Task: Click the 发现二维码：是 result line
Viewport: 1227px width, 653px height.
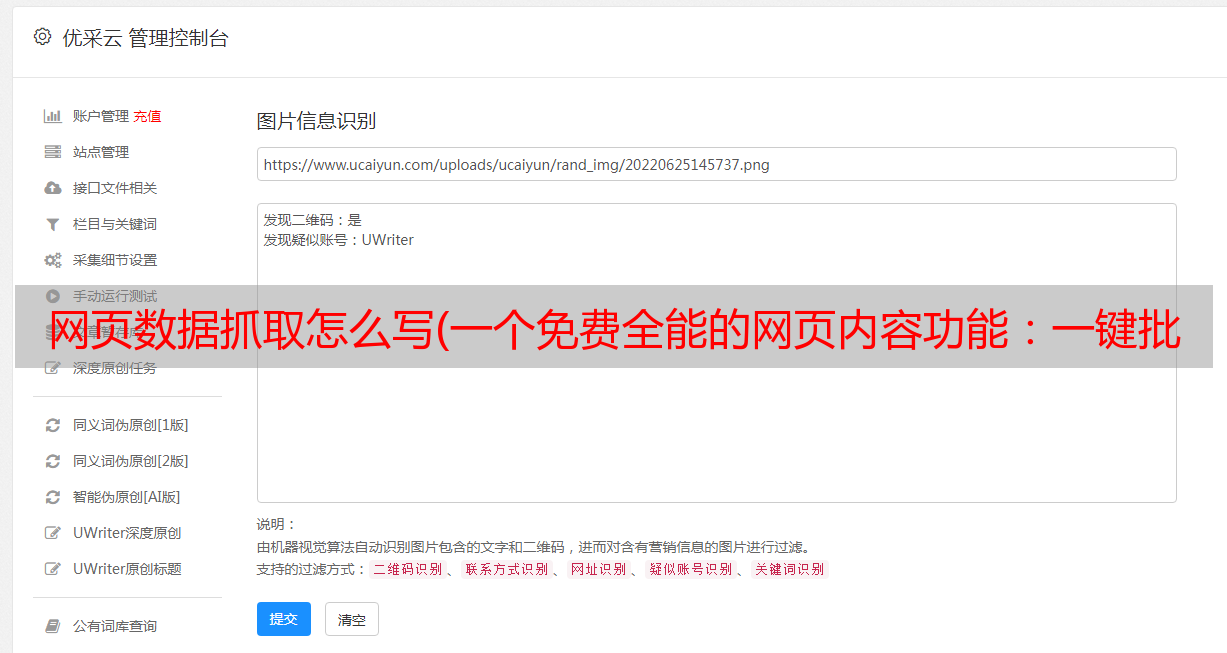Action: click(x=313, y=220)
